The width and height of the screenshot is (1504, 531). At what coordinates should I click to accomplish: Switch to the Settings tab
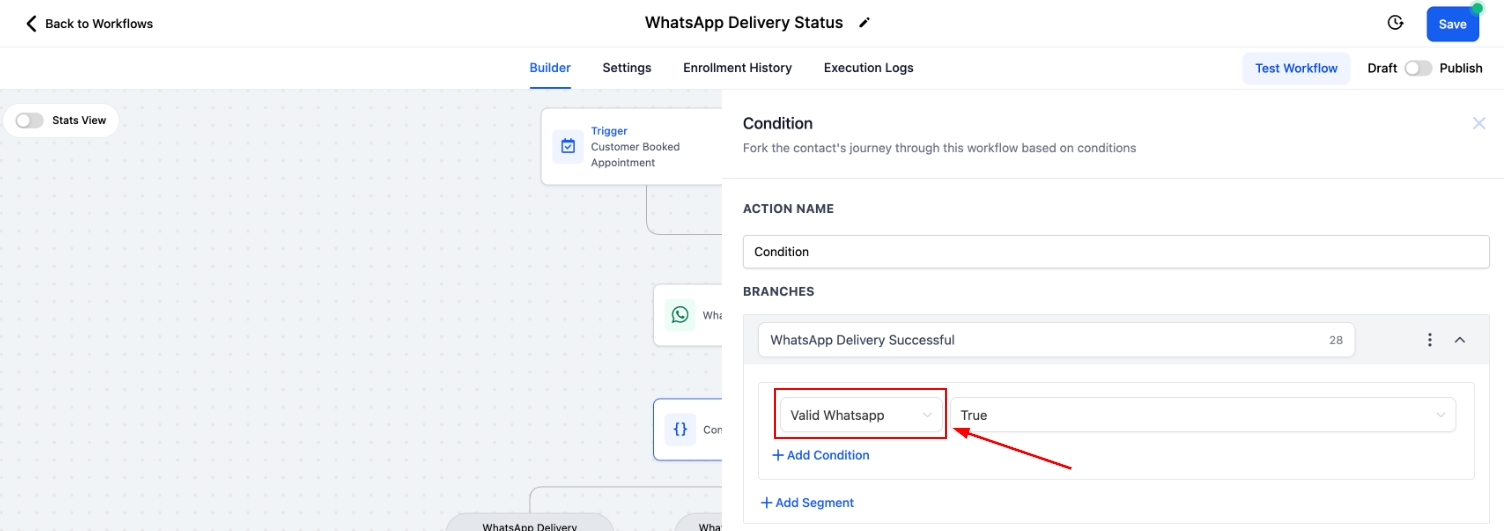(627, 68)
